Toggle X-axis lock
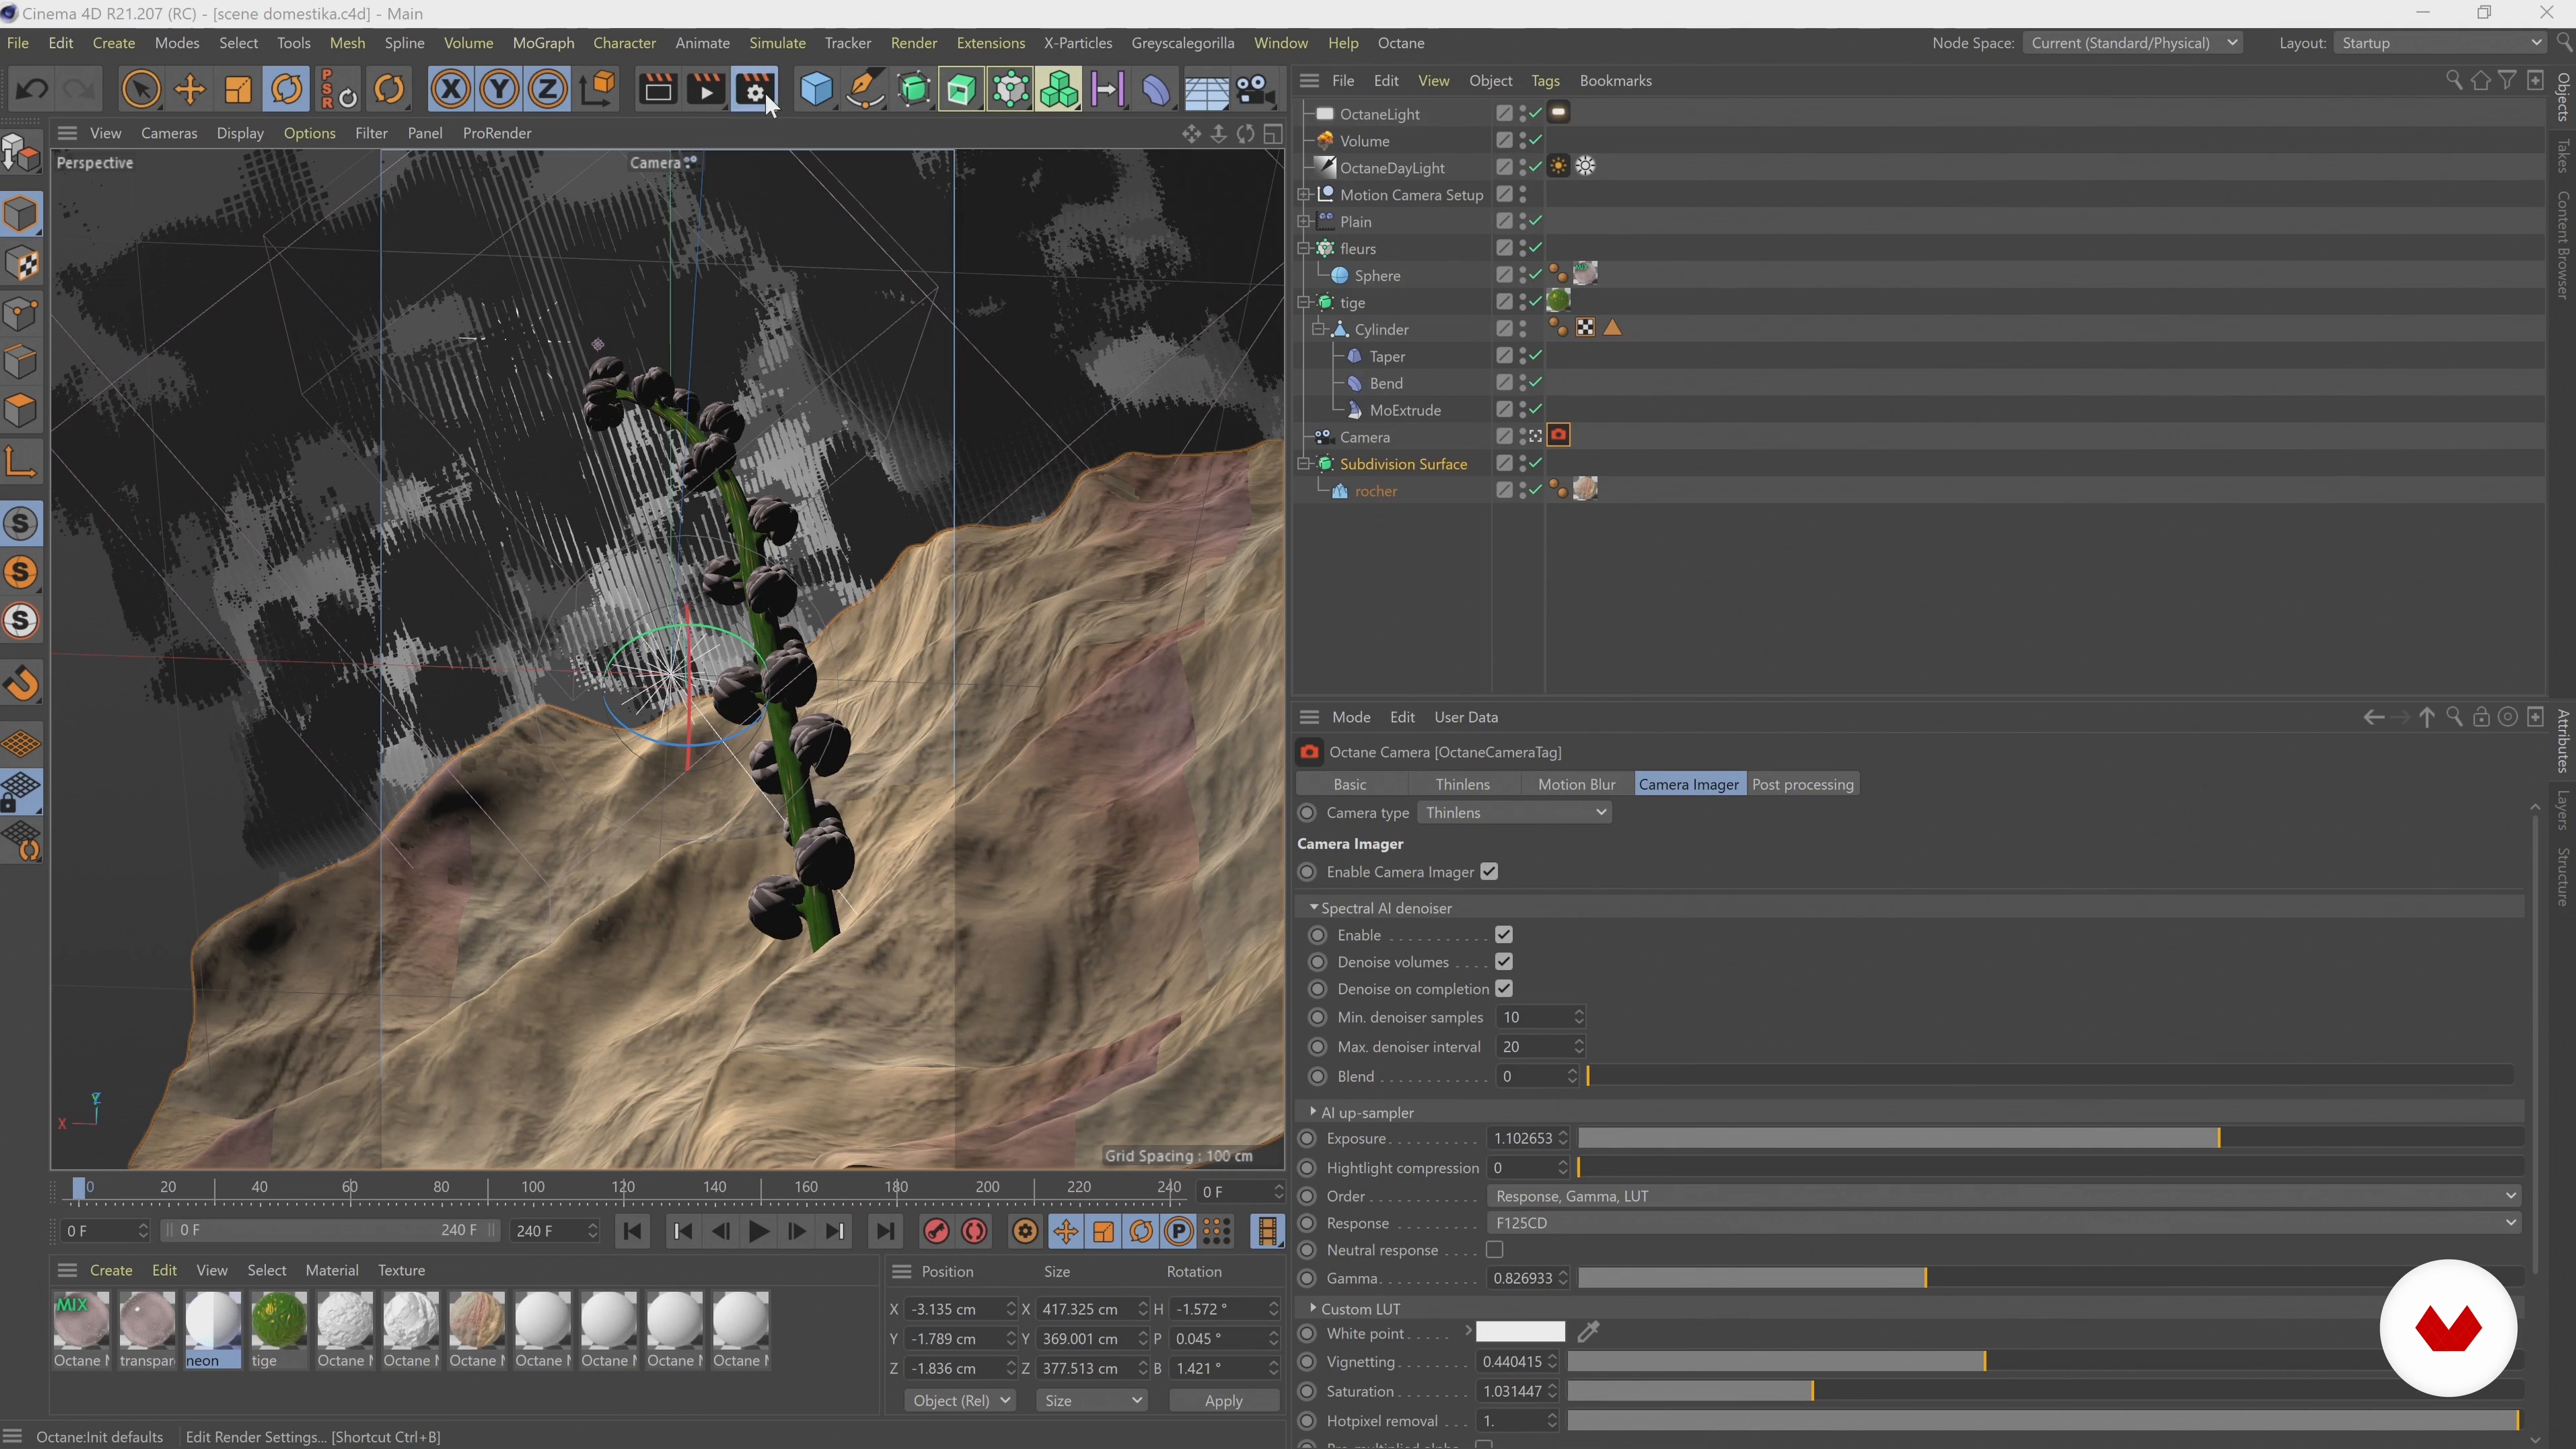Viewport: 2576px width, 1449px height. 451,90
